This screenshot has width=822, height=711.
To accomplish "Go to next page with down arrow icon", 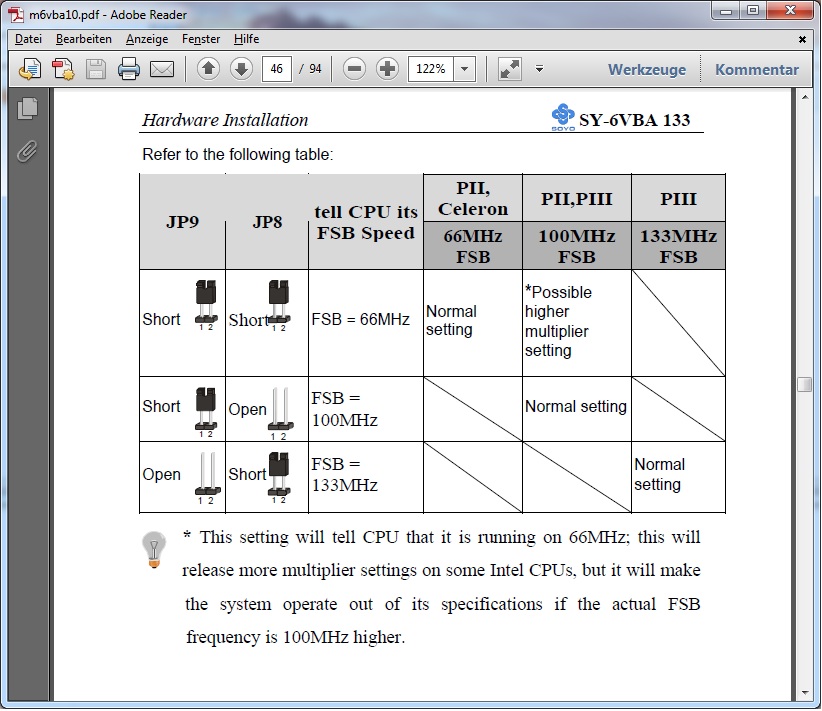I will (x=240, y=68).
